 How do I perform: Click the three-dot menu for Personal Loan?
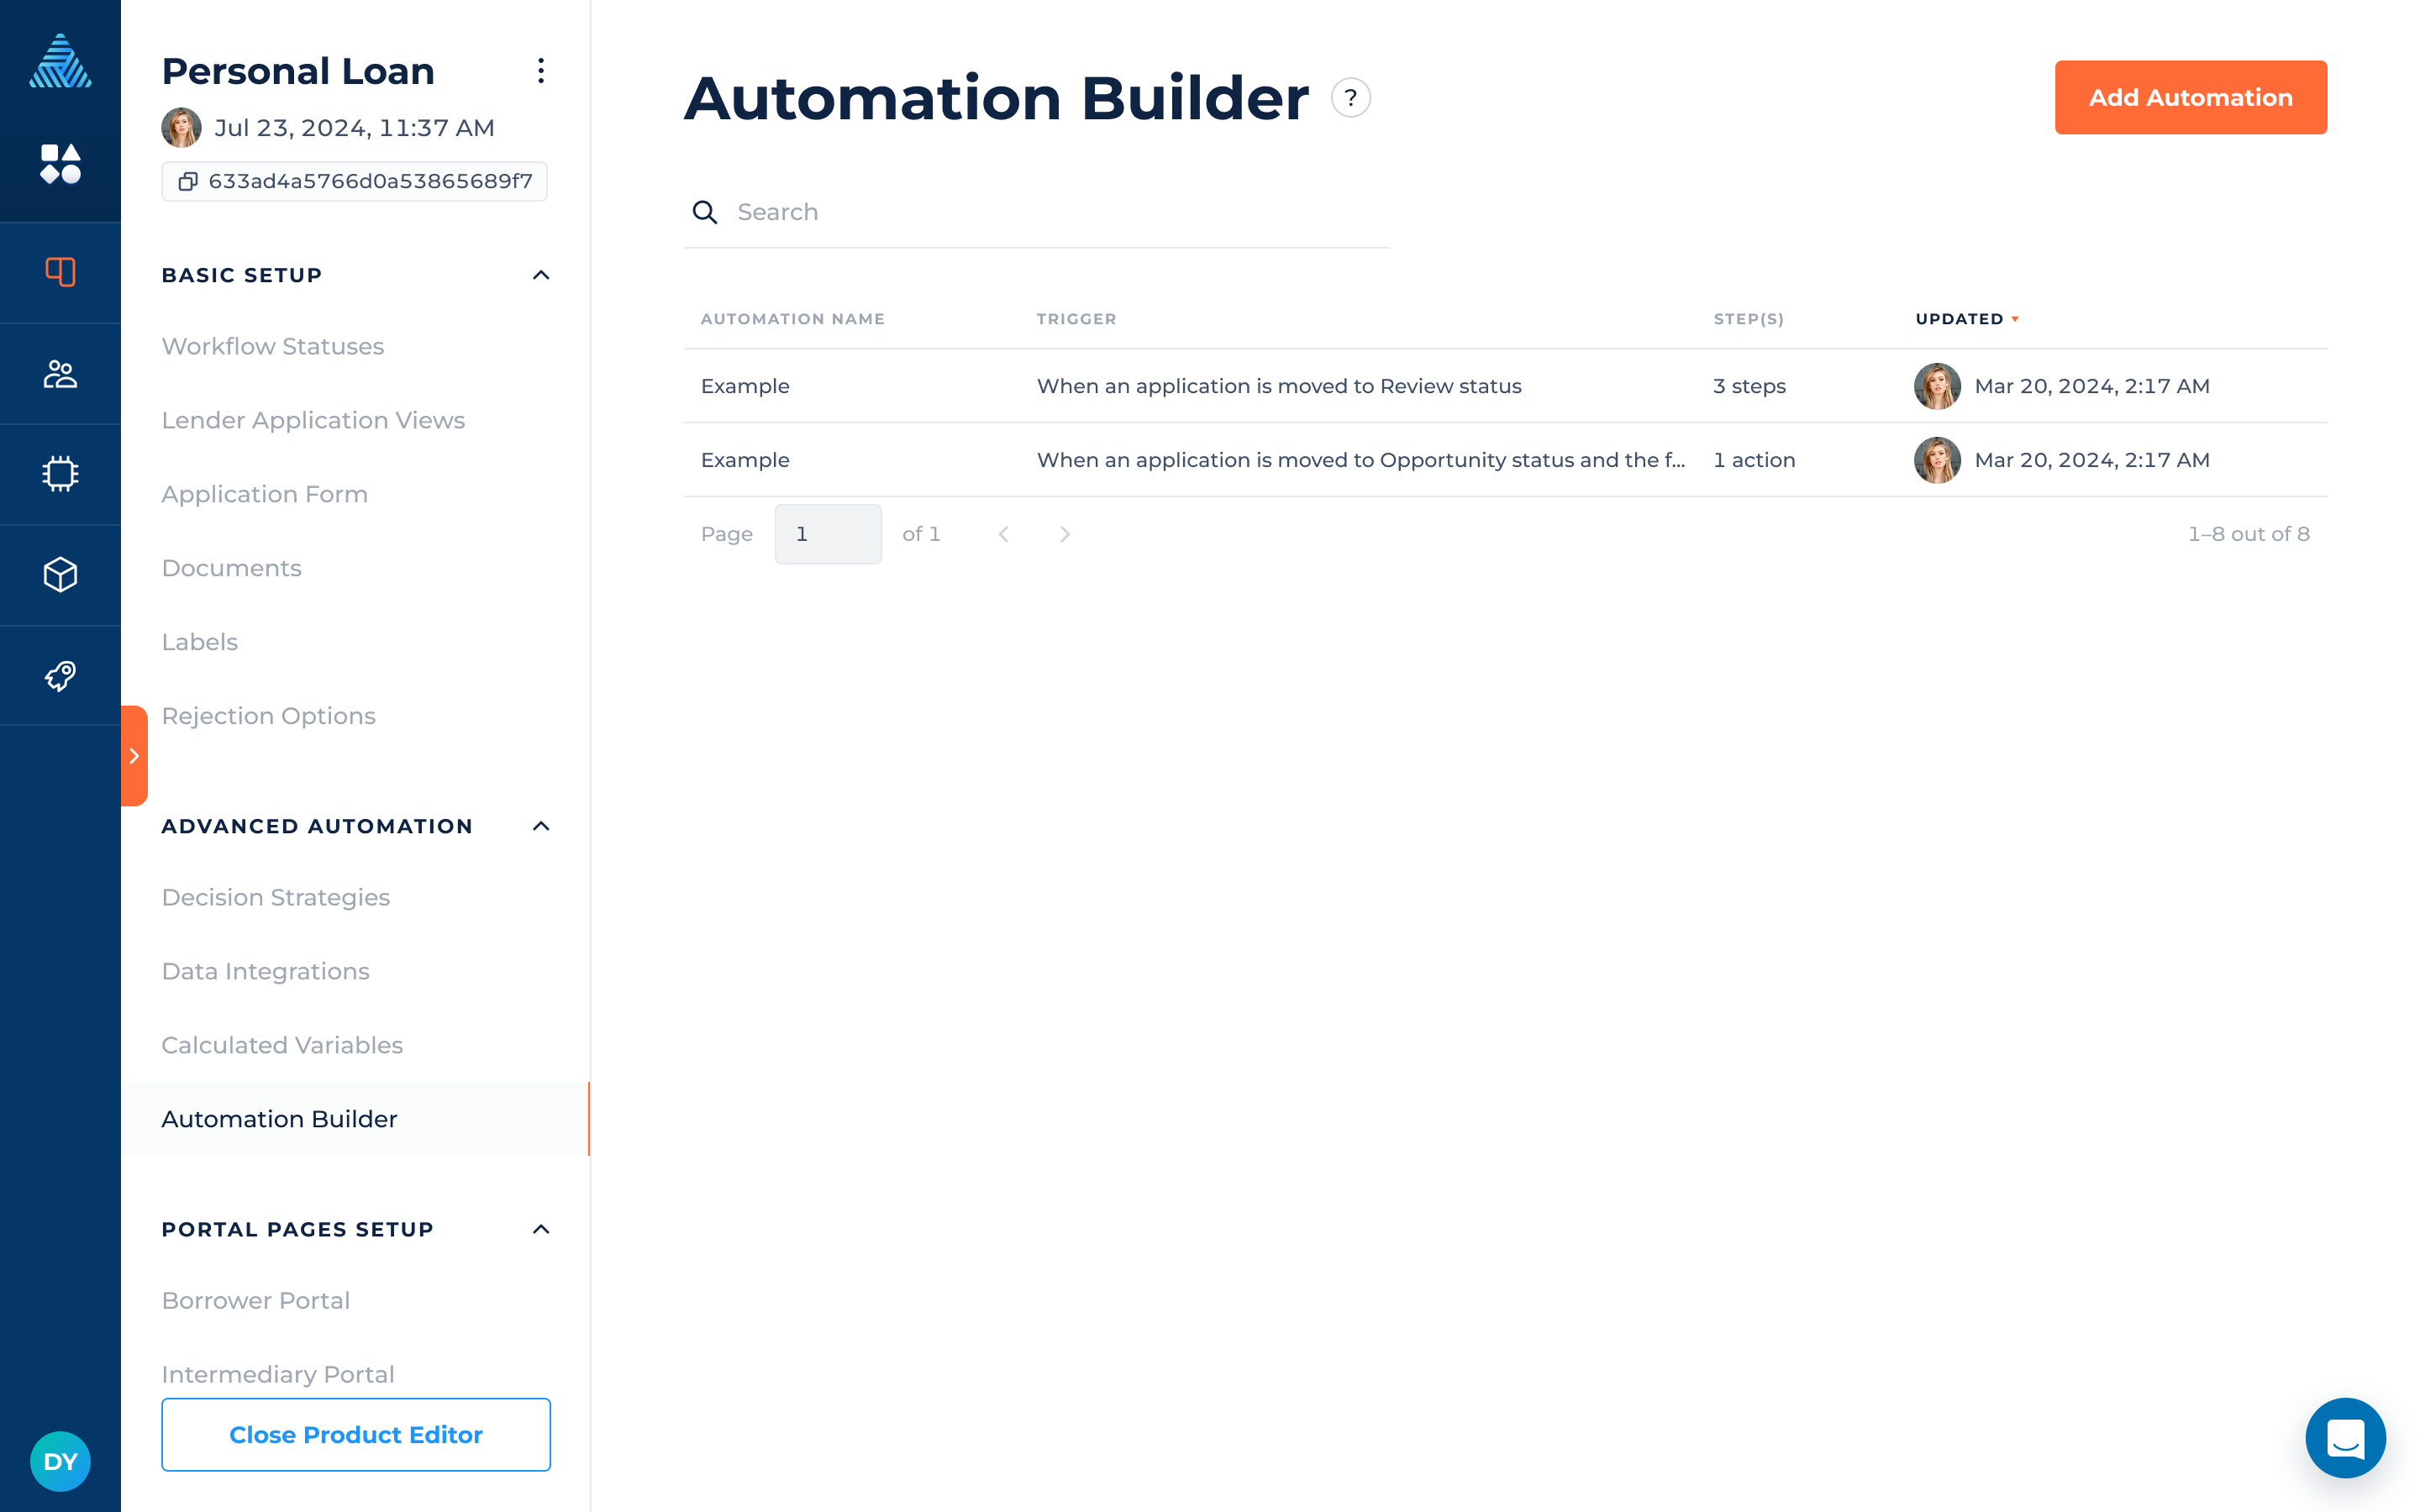click(540, 70)
